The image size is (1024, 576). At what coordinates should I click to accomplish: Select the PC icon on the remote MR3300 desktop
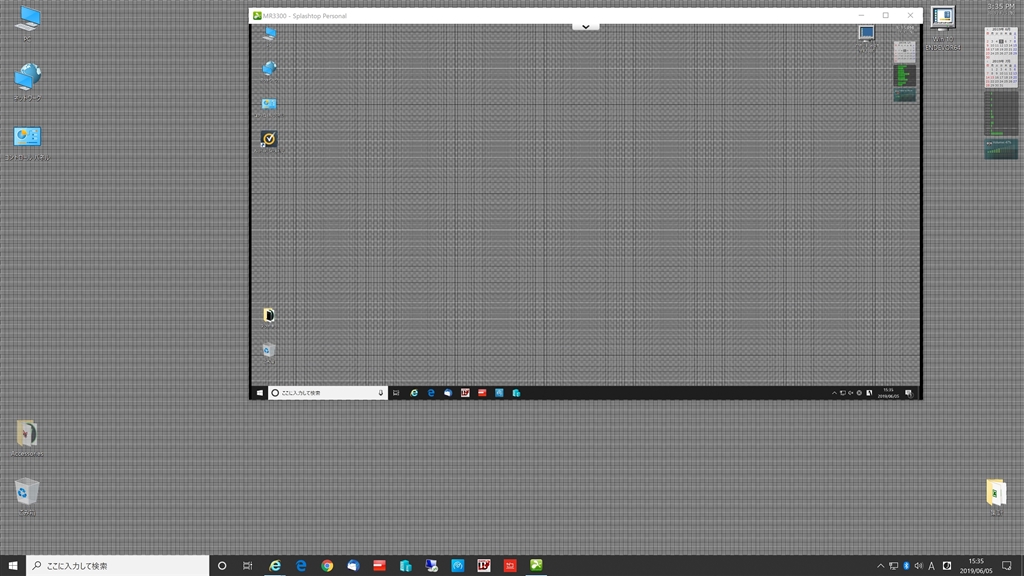[269, 35]
